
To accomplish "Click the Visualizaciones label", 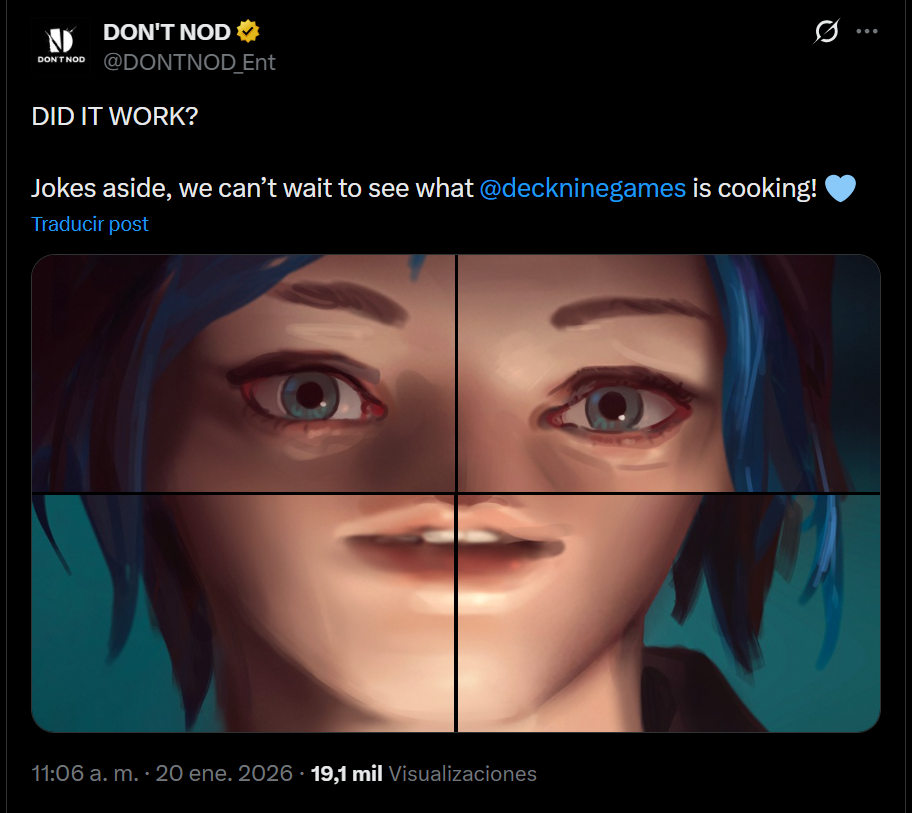I will click(462, 773).
